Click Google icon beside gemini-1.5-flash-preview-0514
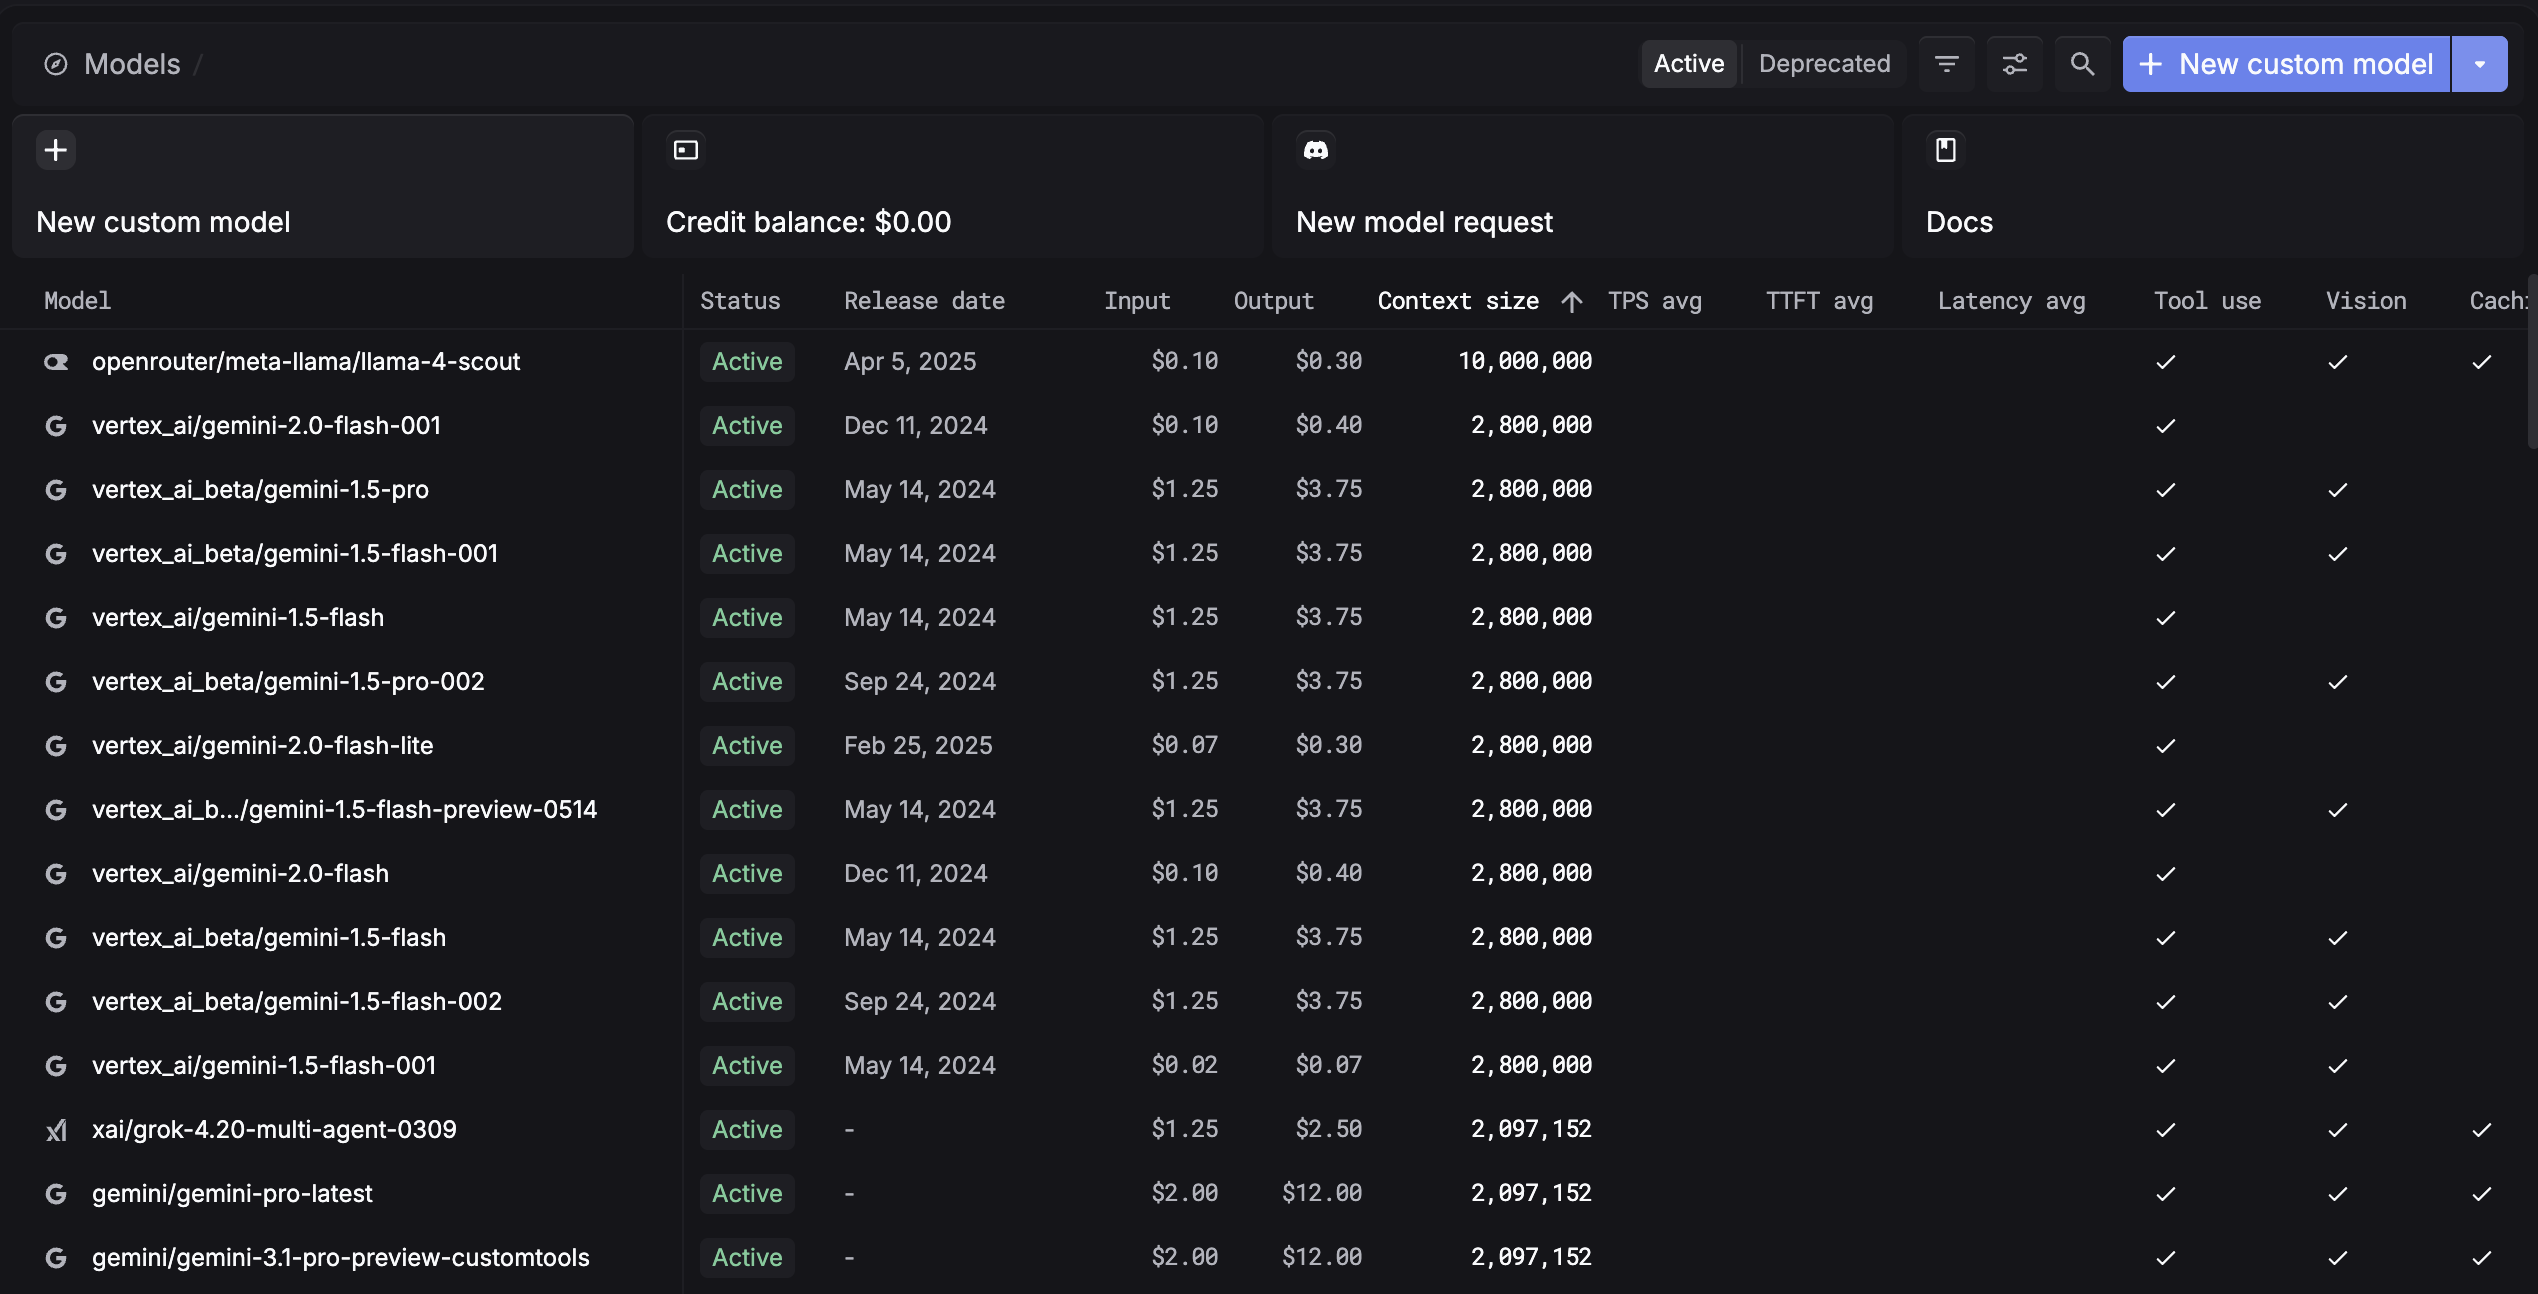This screenshot has width=2538, height=1294. pos(56,810)
